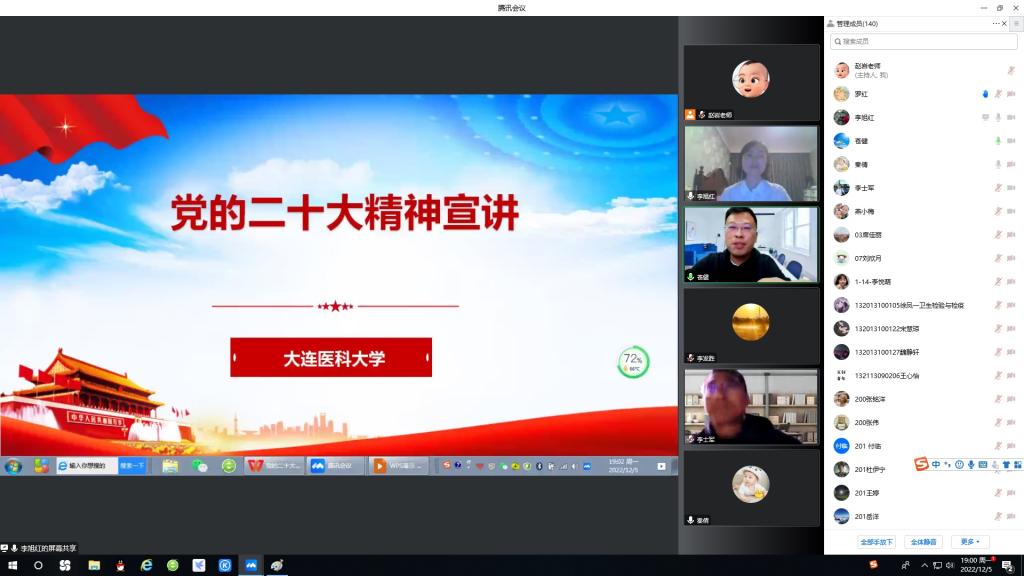Toggle 罗红's camera icon
The image size is (1024, 576).
[x=1011, y=94]
